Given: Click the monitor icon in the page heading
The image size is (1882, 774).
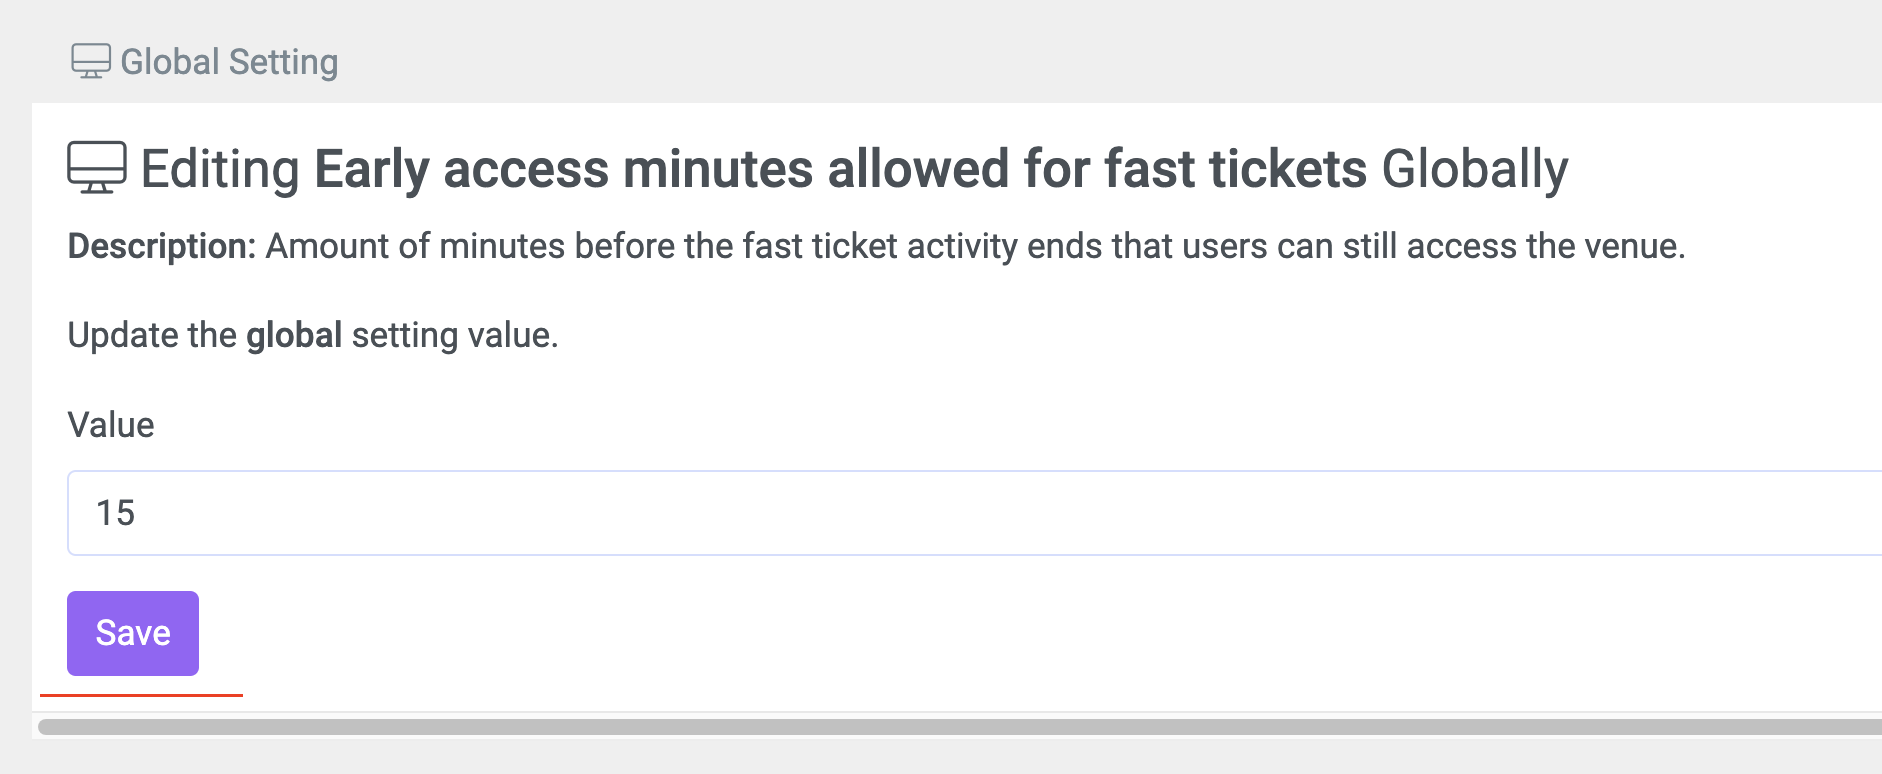Looking at the screenshot, I should tap(96, 168).
